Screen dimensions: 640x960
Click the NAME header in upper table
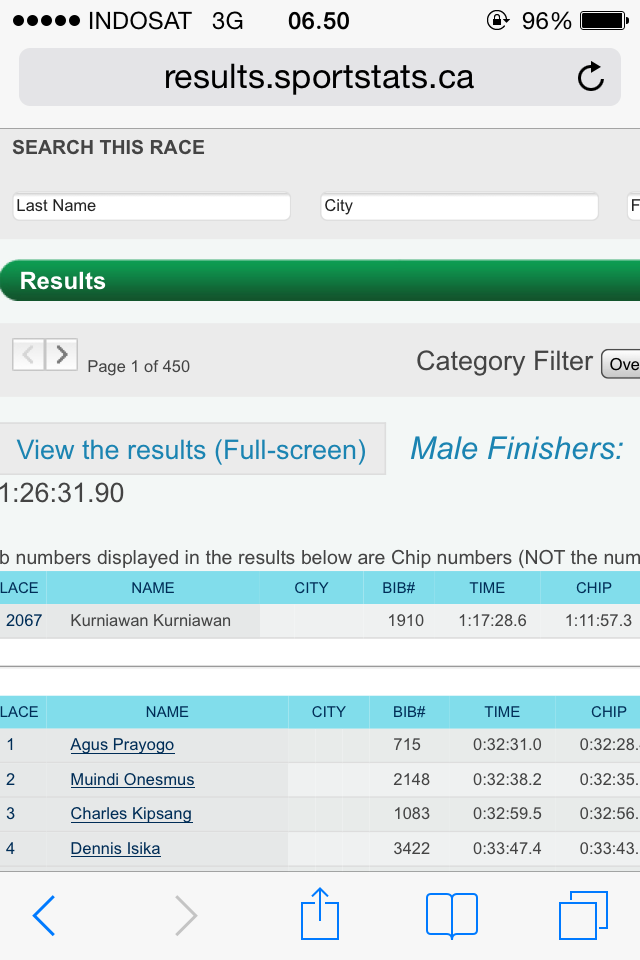[x=152, y=588]
